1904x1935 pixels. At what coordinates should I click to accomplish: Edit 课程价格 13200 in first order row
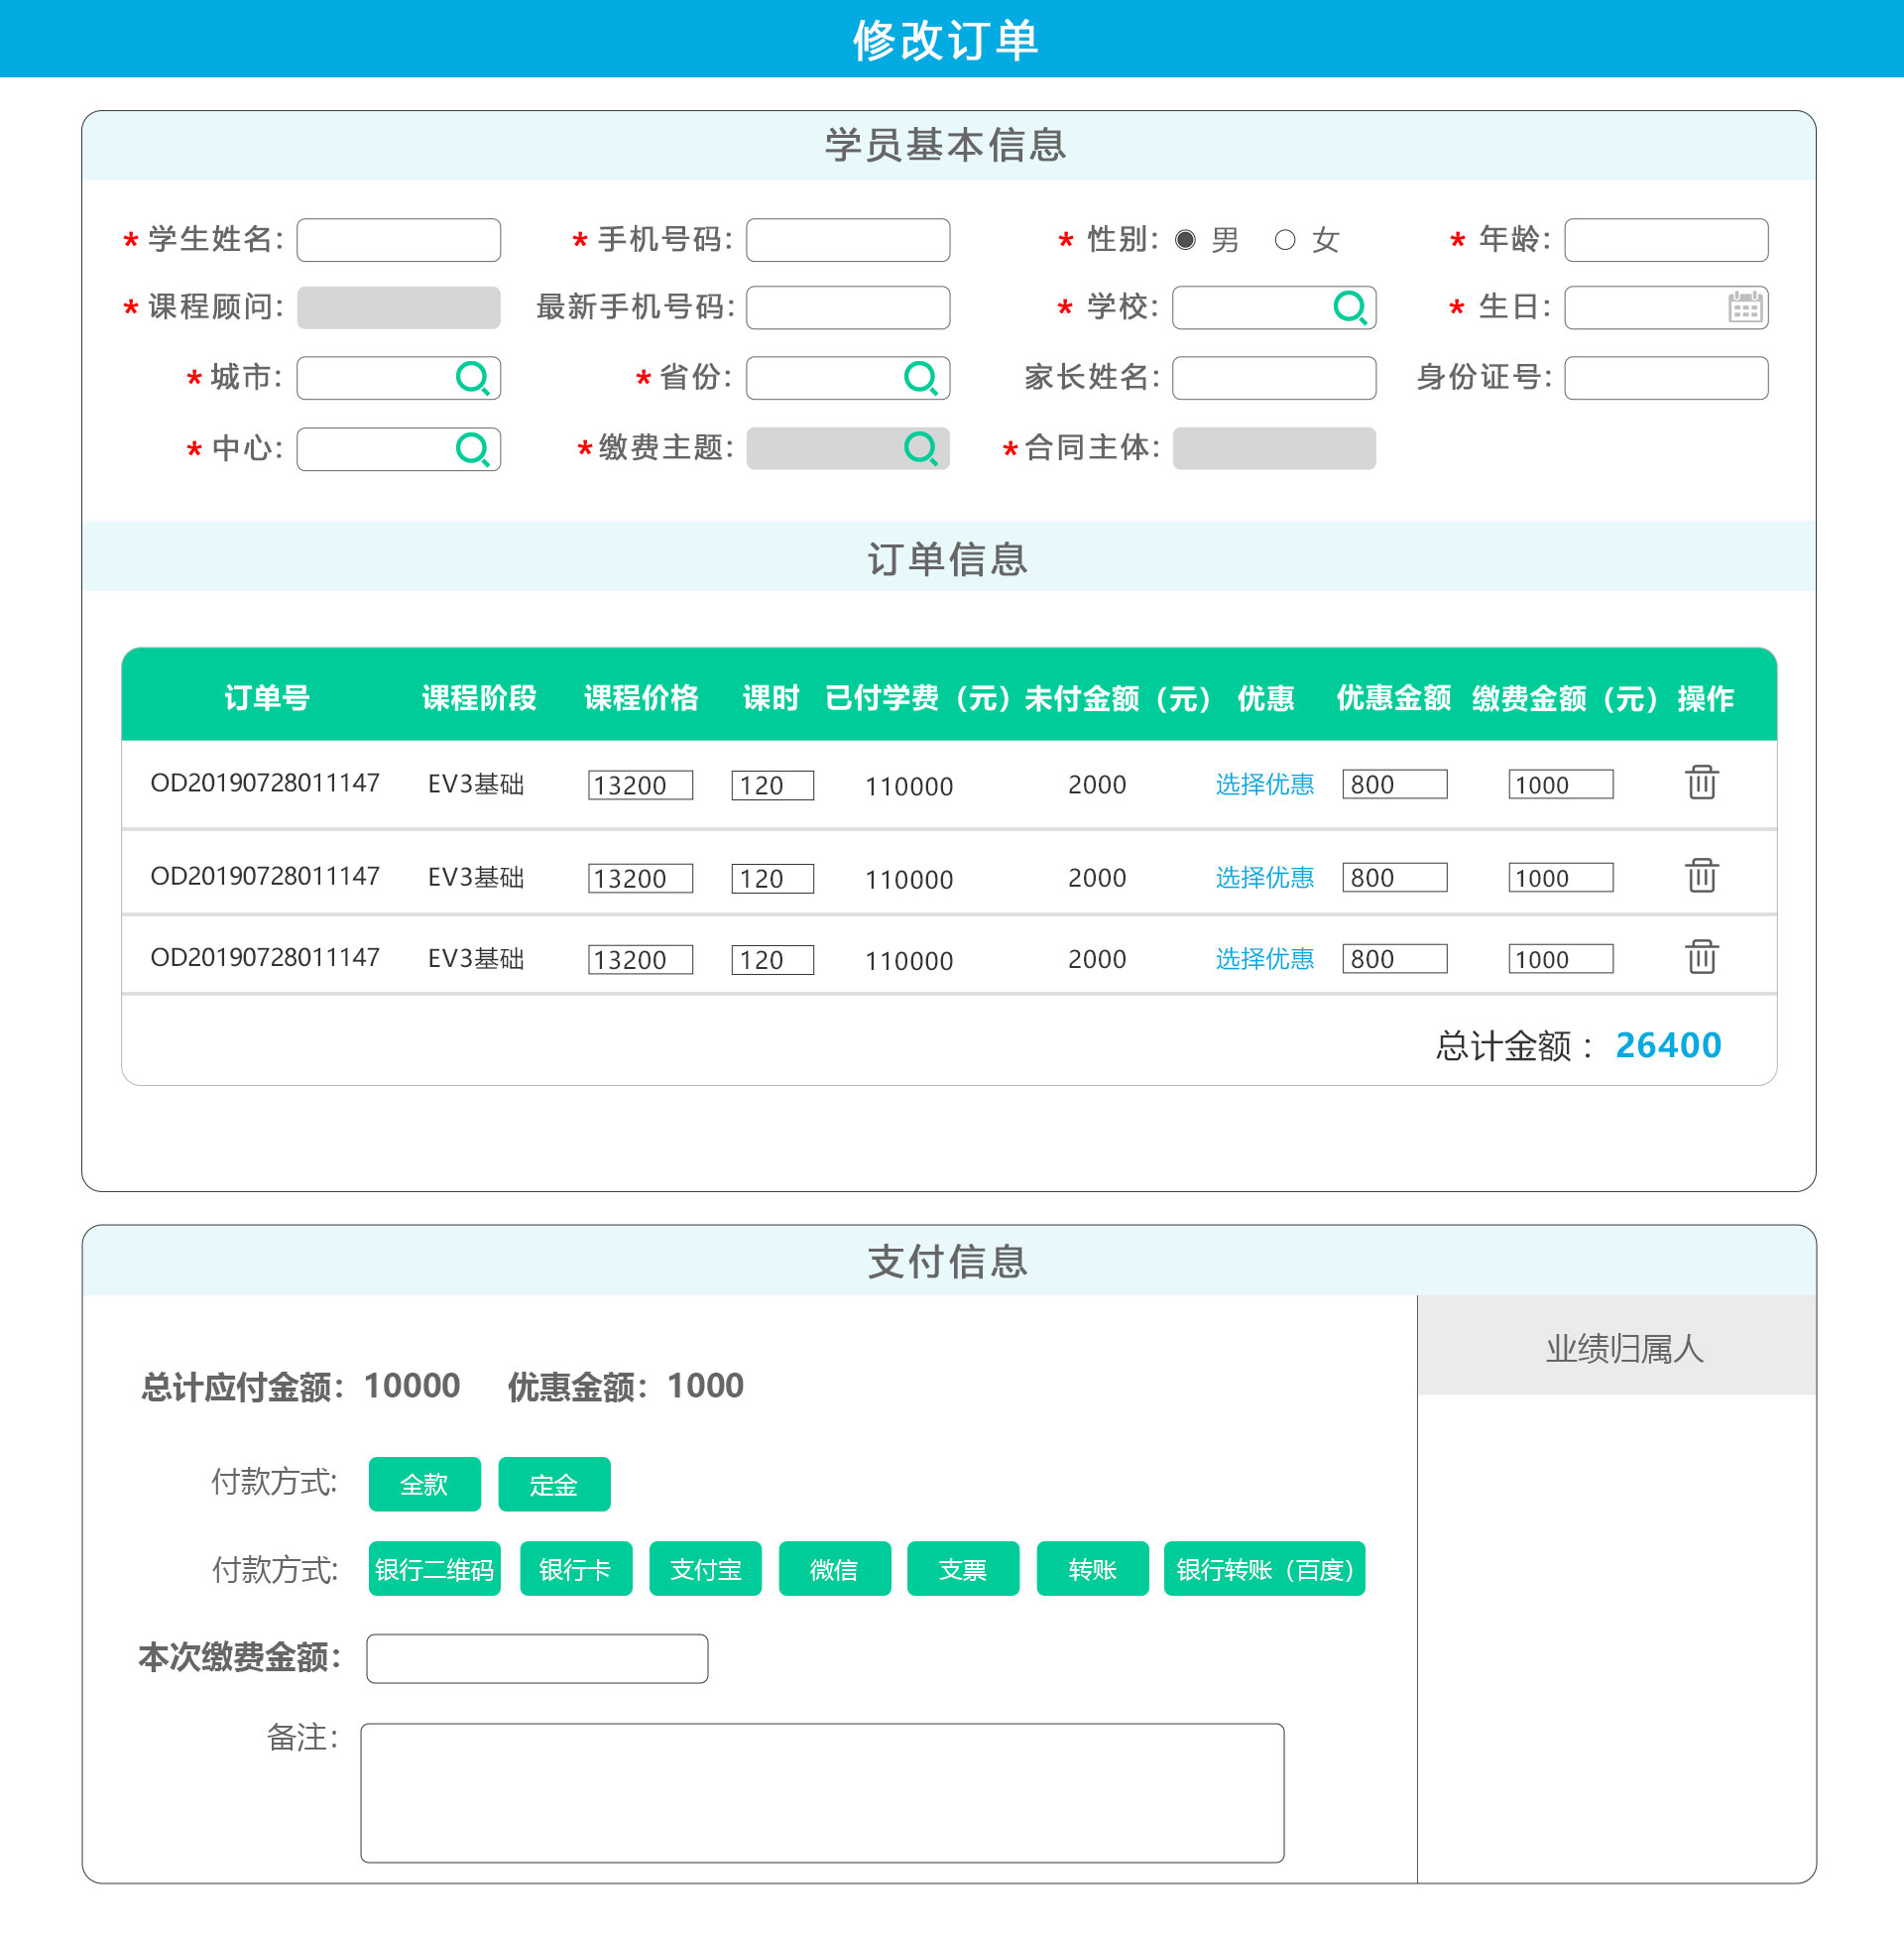tap(641, 785)
